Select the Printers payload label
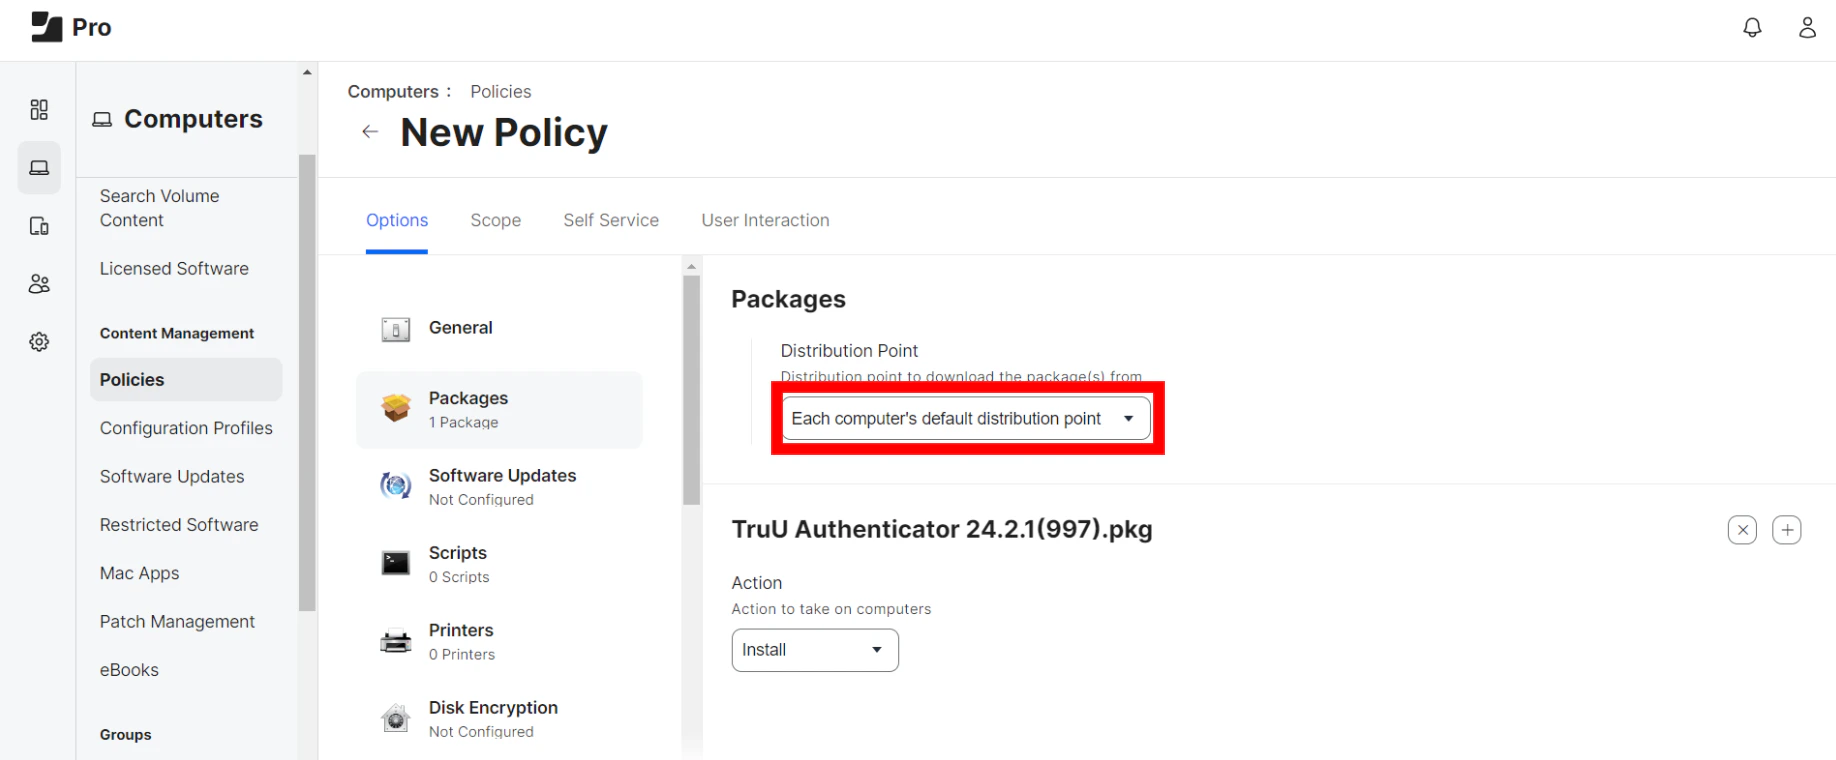The image size is (1836, 760). [461, 631]
